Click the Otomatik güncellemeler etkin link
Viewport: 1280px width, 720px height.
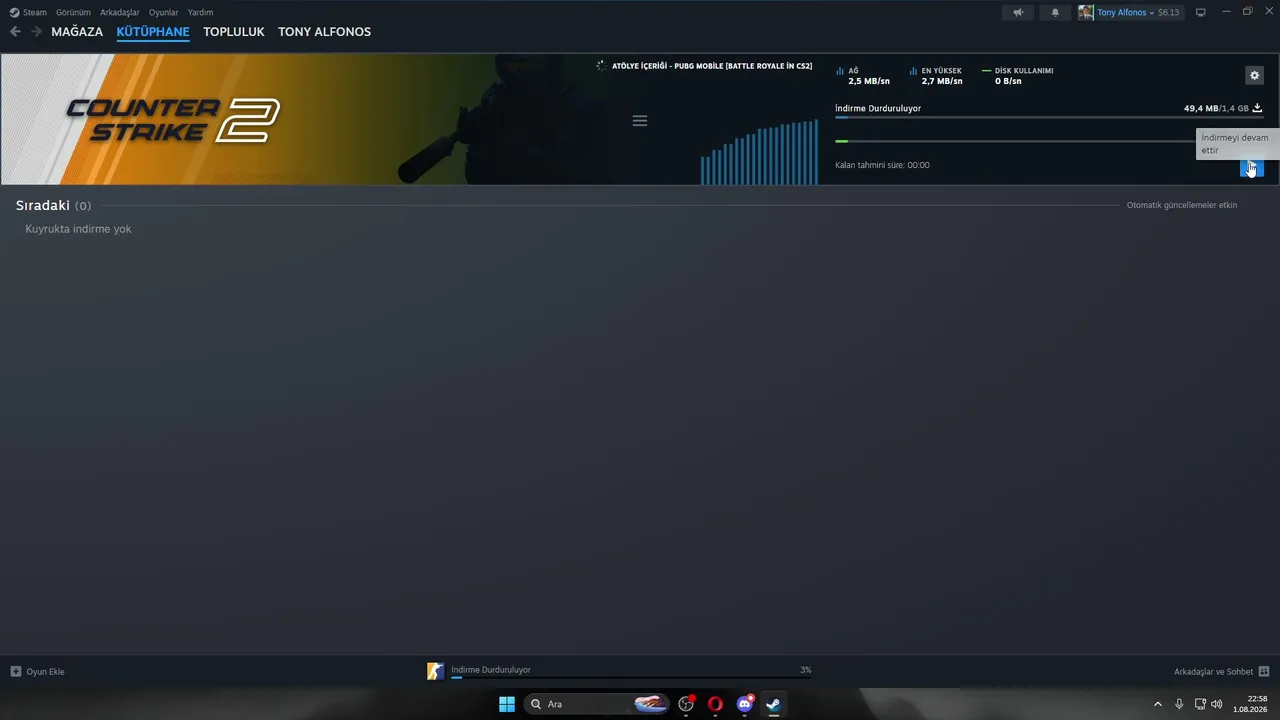tap(1182, 205)
